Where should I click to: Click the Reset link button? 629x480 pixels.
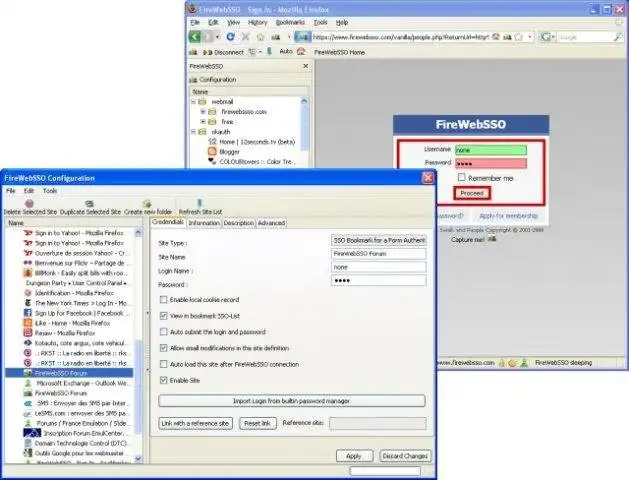click(258, 423)
